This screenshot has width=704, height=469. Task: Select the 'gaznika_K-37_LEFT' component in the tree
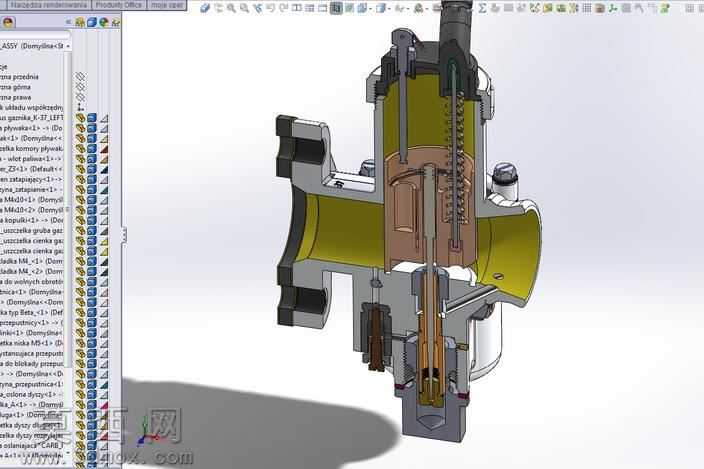(32, 118)
